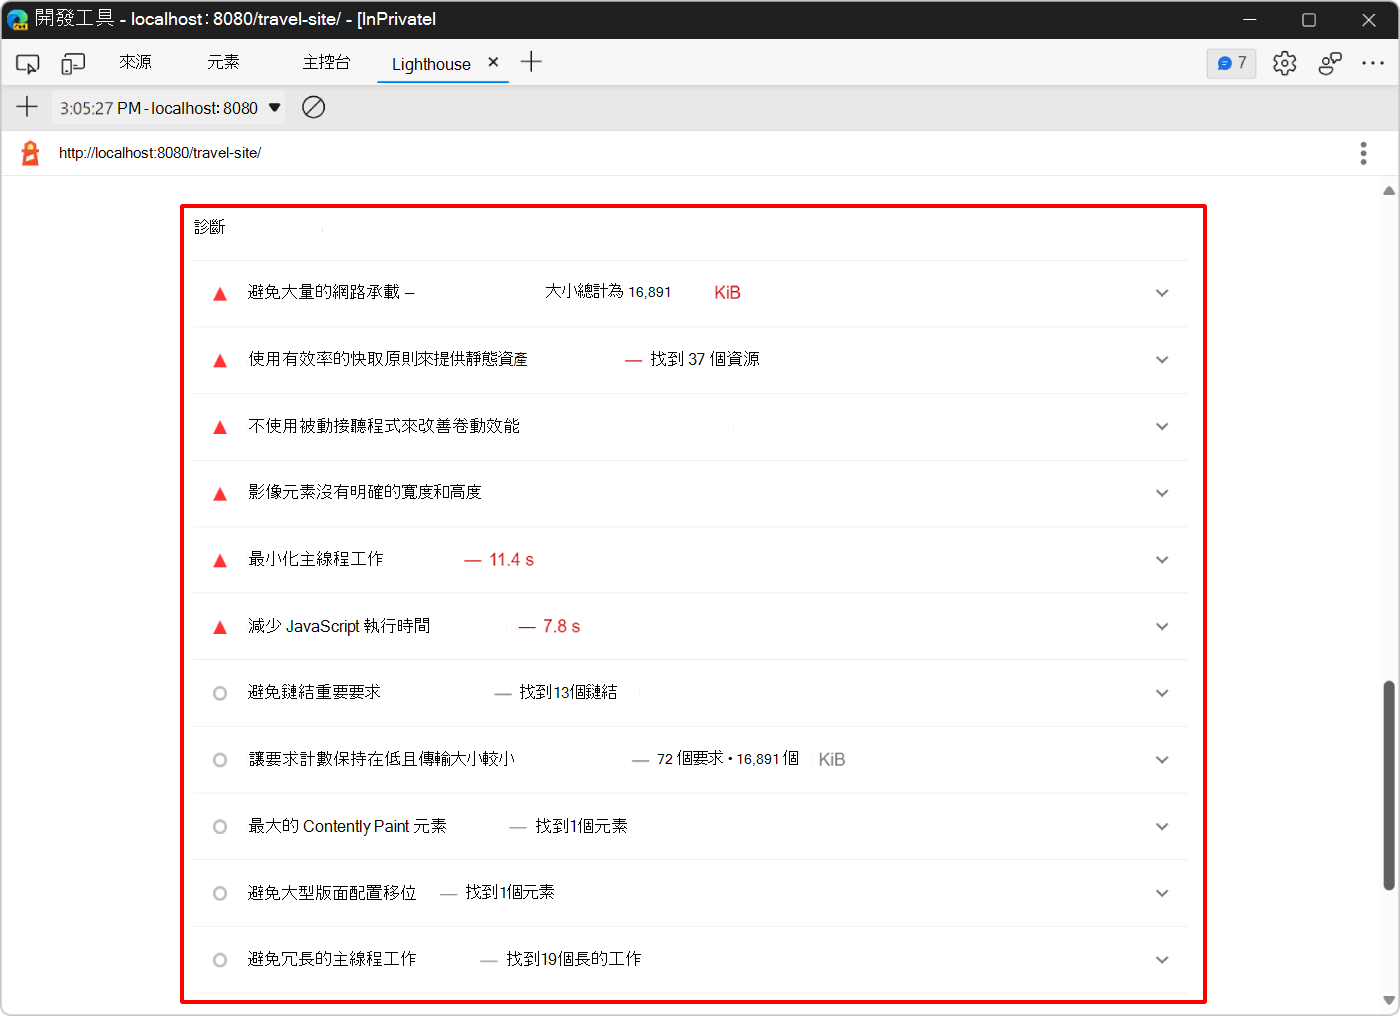Open DevTools settings gear
The height and width of the screenshot is (1016, 1400).
point(1285,64)
